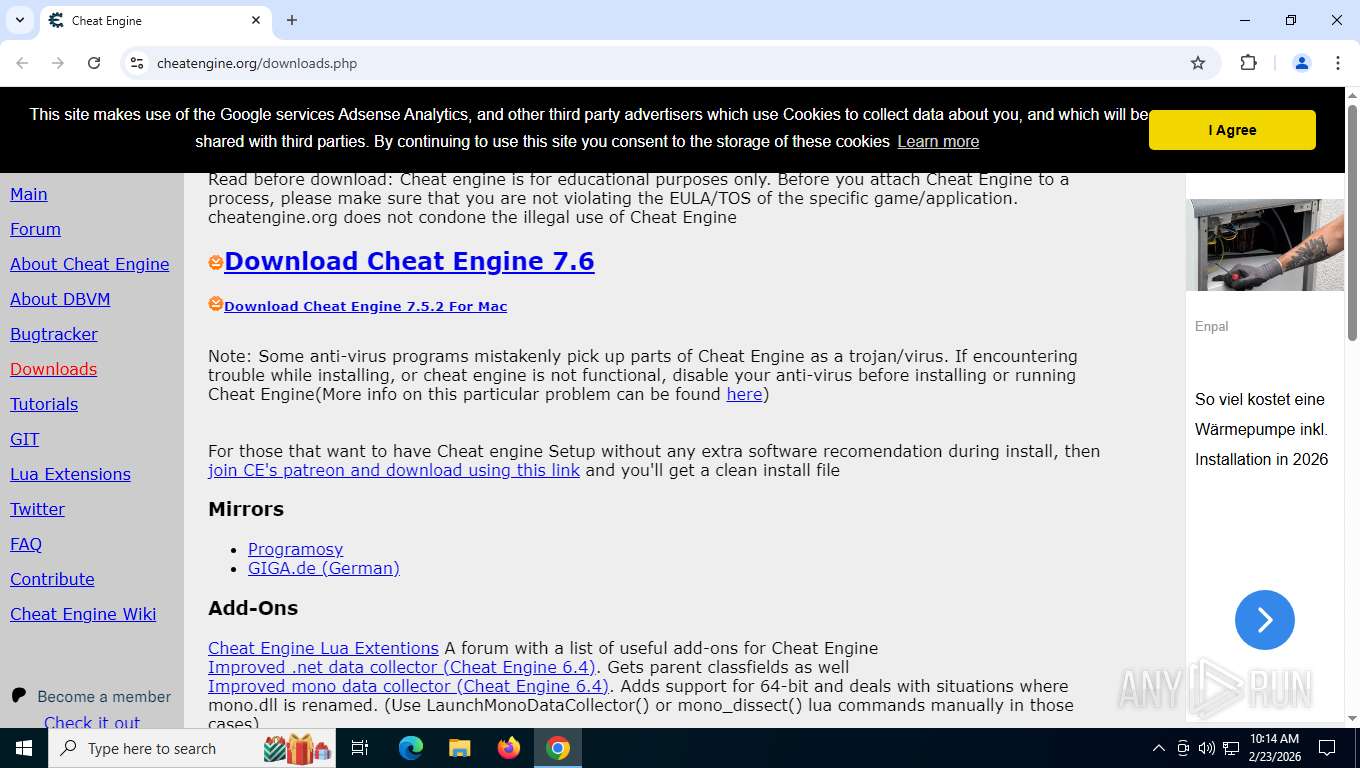This screenshot has width=1360, height=768.
Task: Open the Chrome three-dot menu
Action: [1338, 63]
